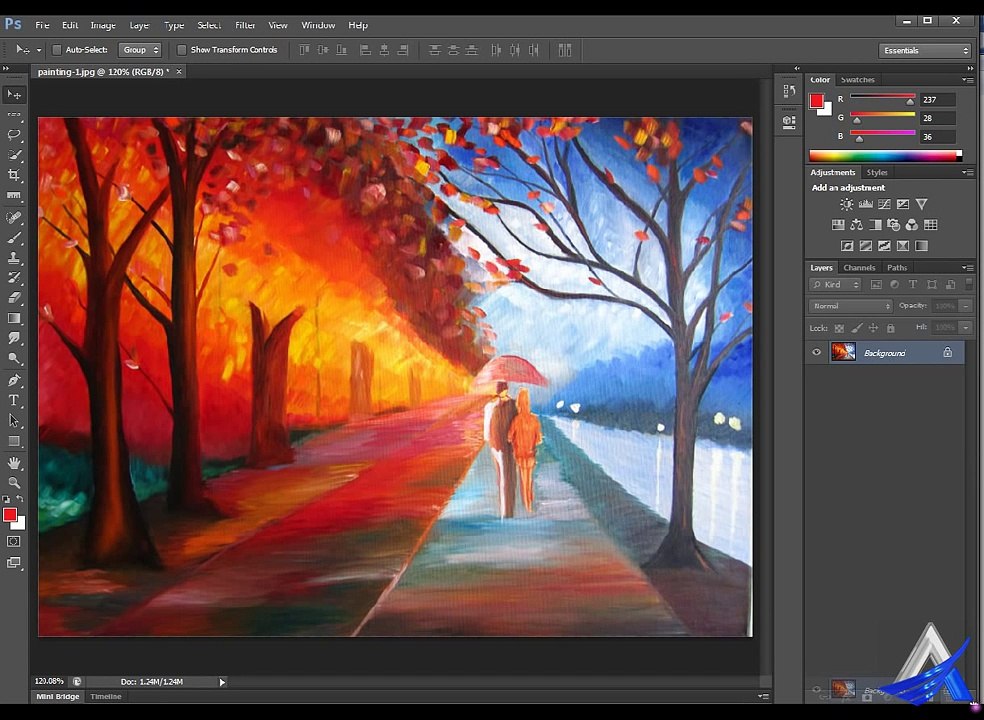Select the Eyedropper tool
Screen dimensions: 984x720
[14, 195]
